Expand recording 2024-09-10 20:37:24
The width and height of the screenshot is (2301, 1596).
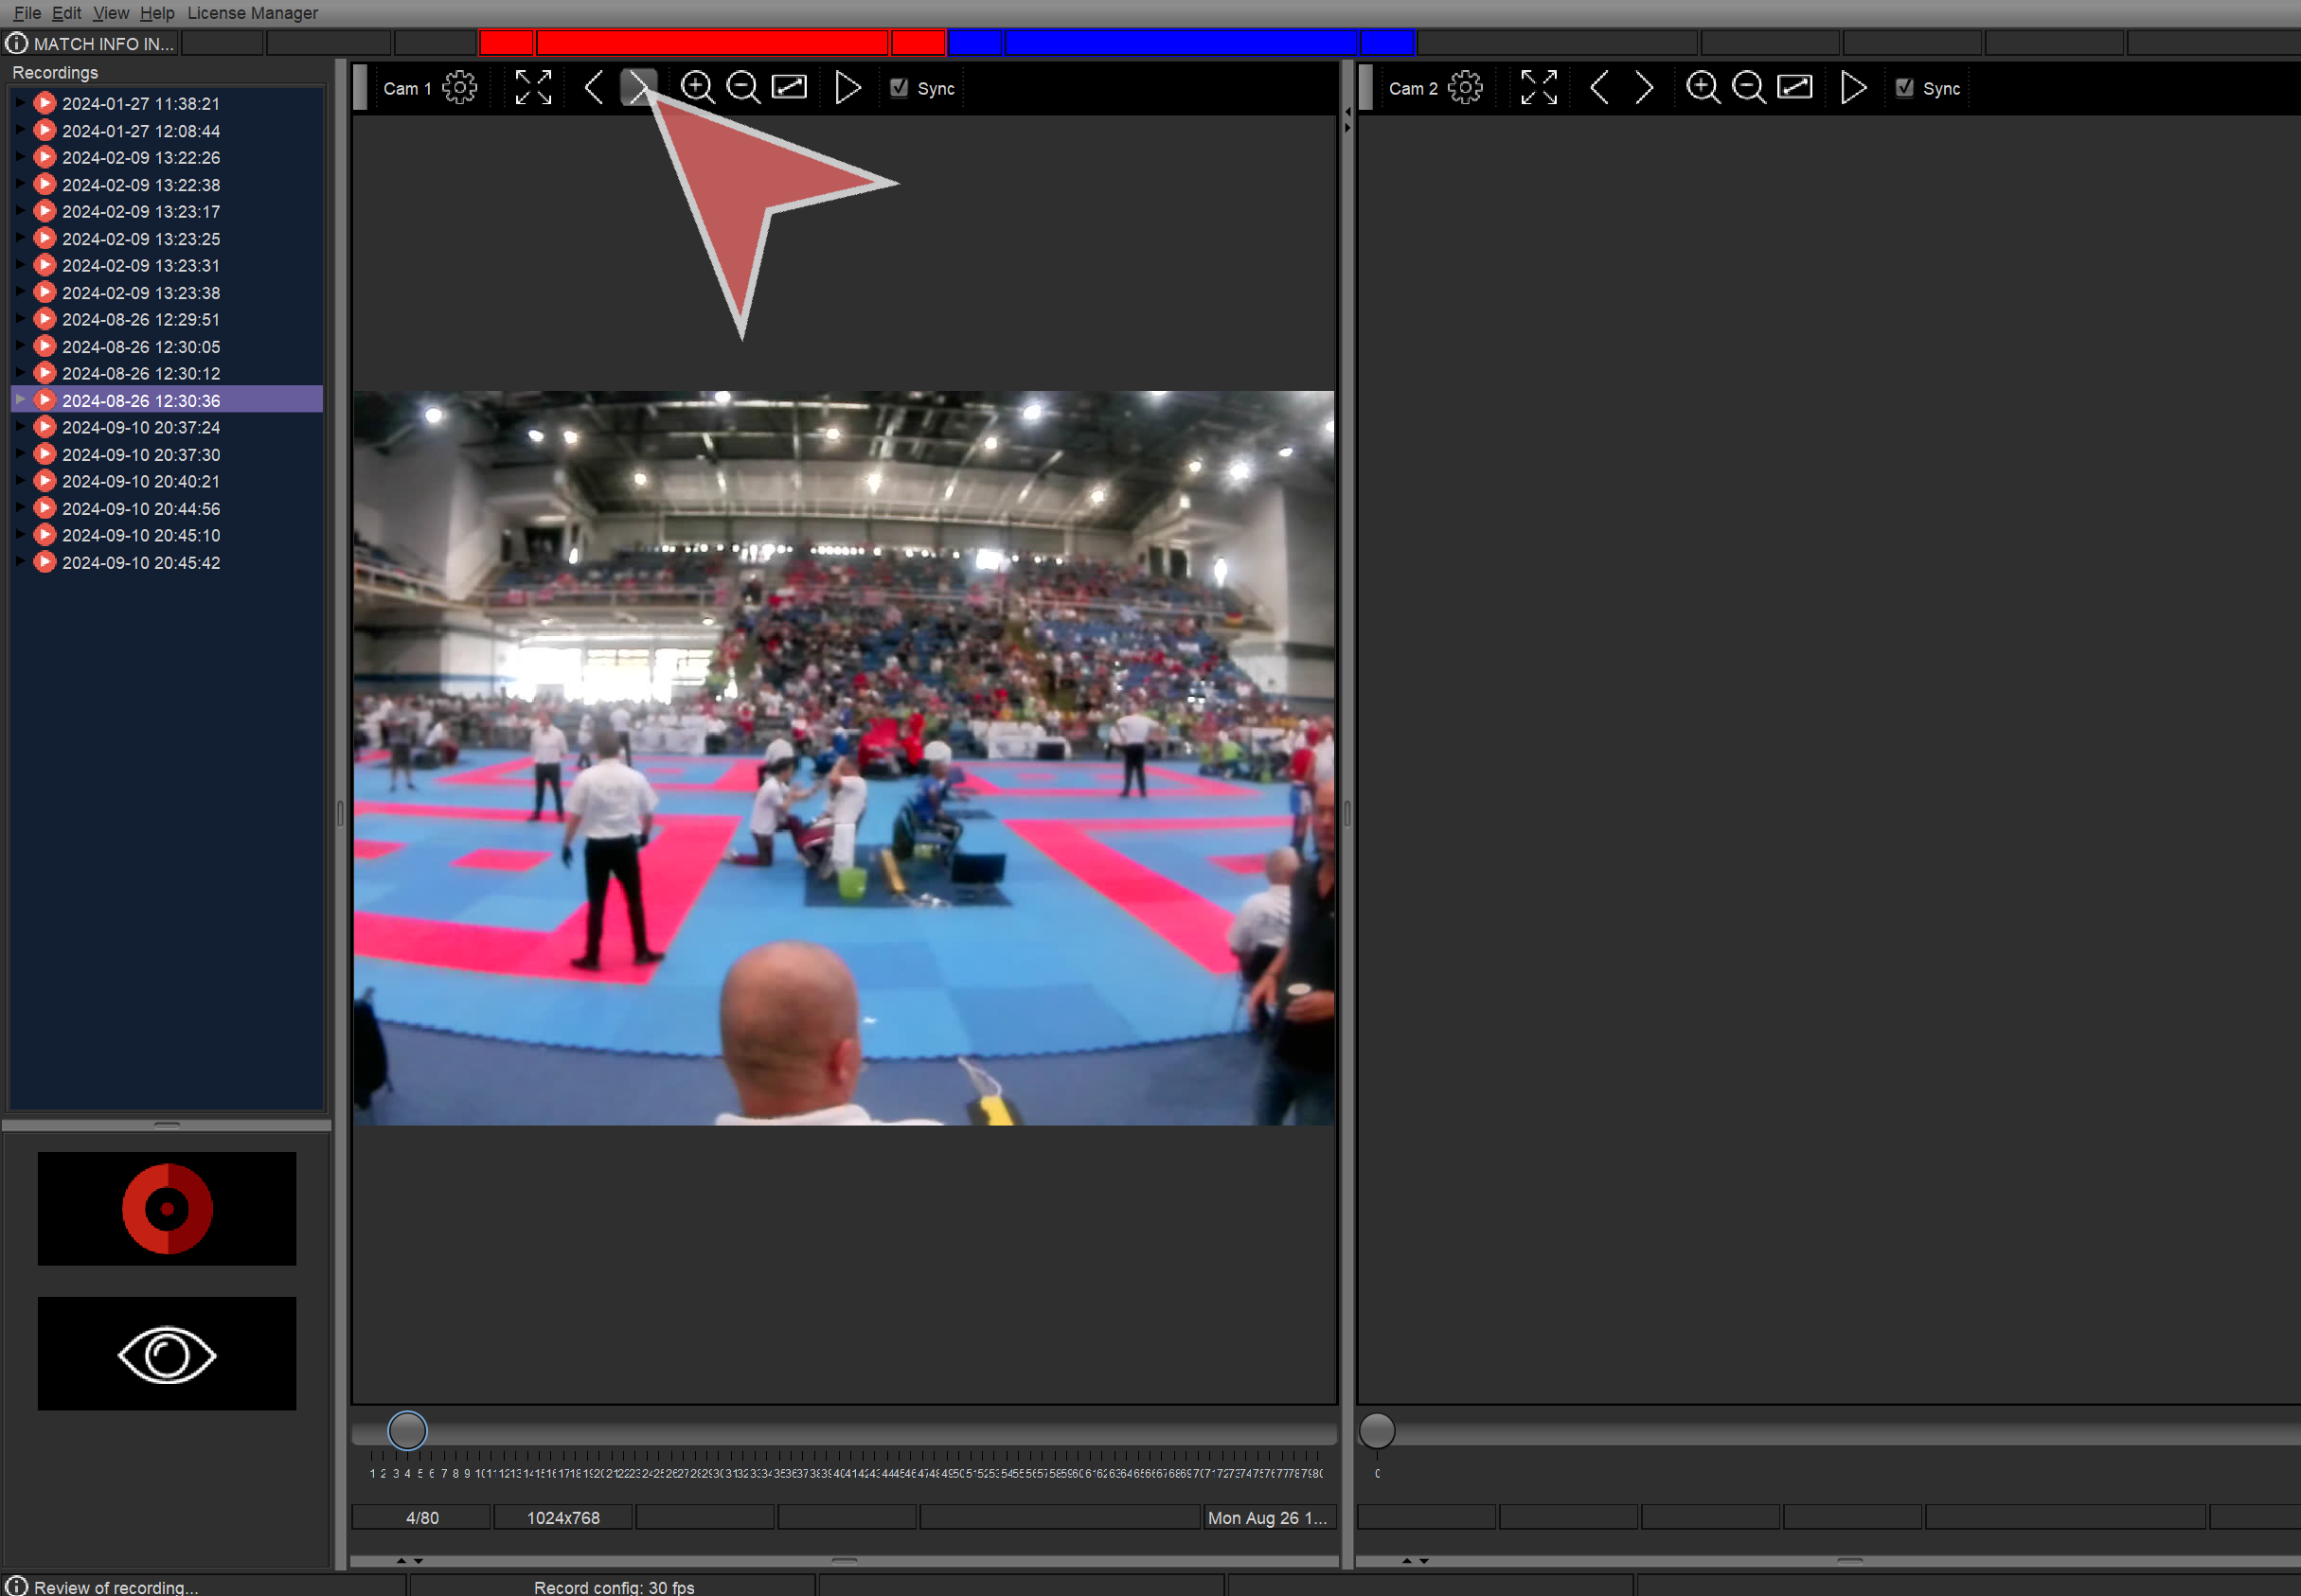point(20,427)
